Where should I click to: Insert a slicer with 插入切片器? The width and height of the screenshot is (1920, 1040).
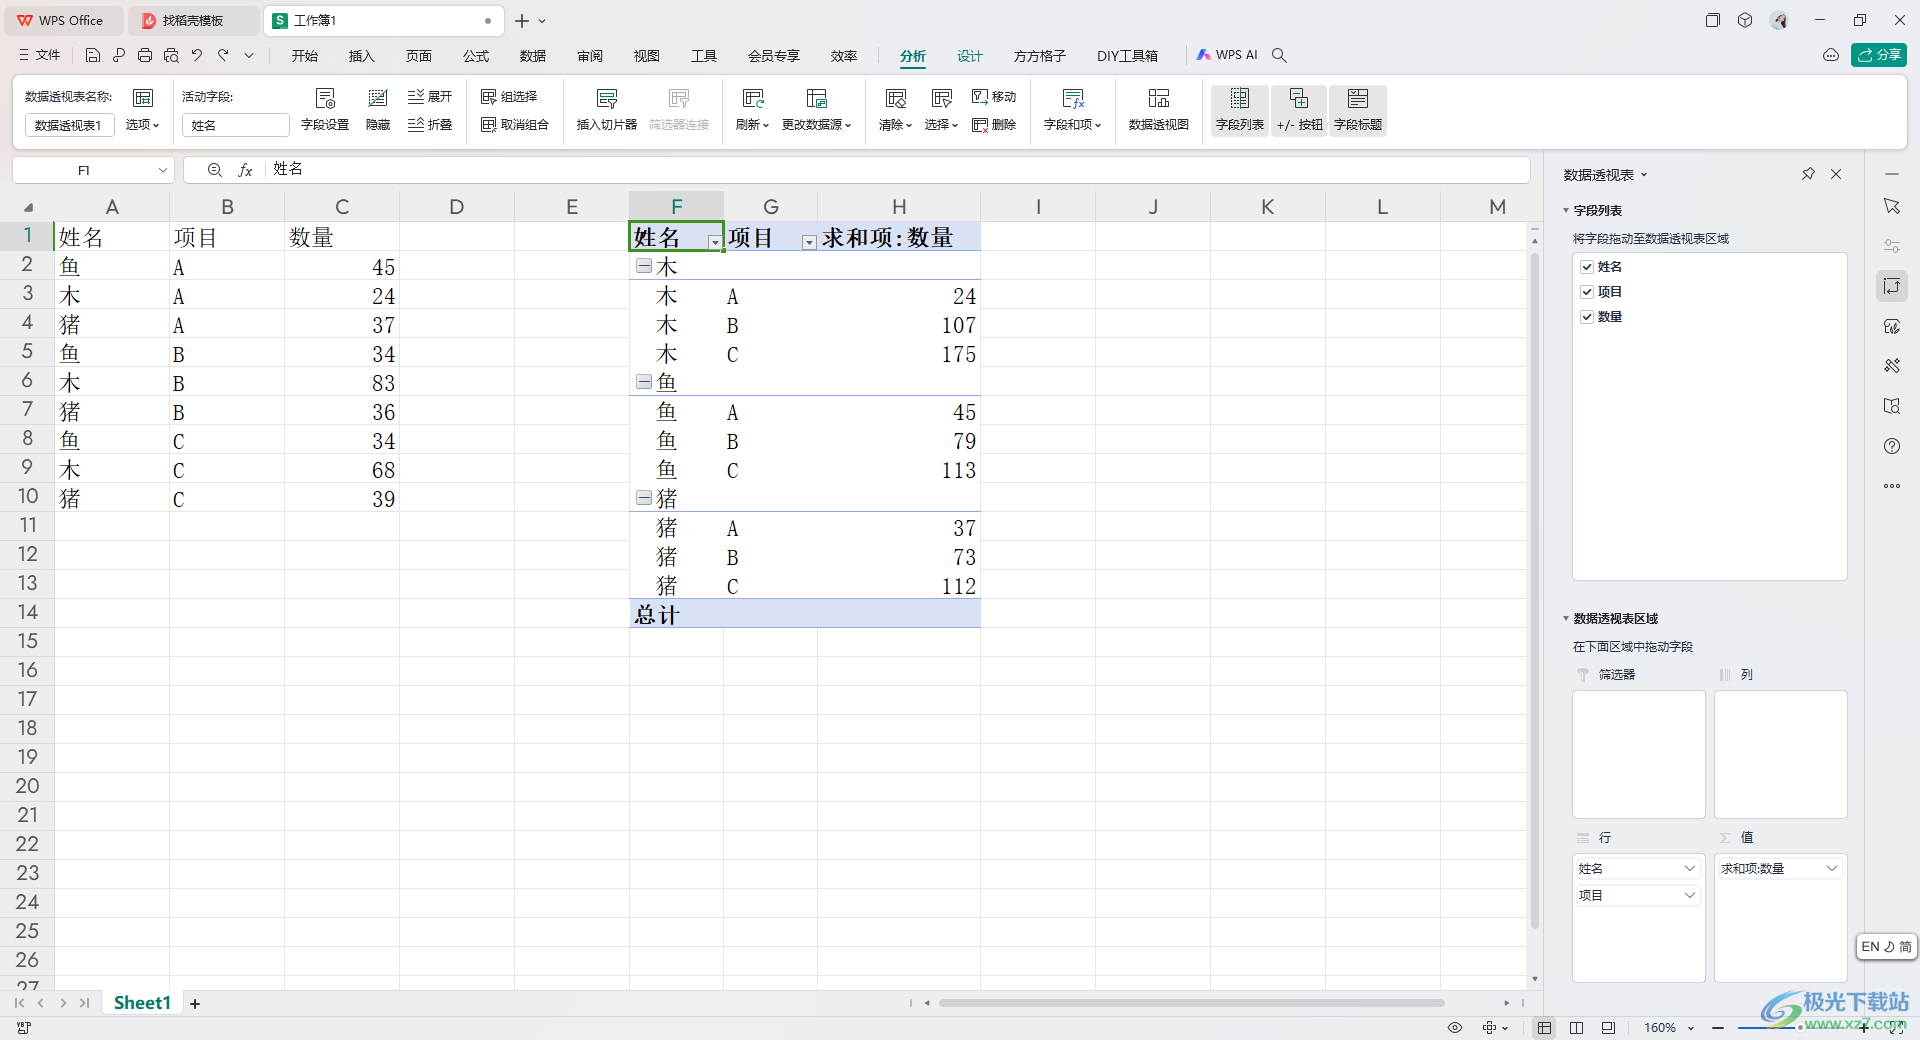(x=607, y=109)
